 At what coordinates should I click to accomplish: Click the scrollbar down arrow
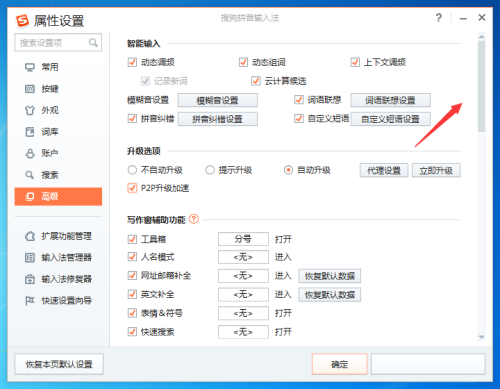[481, 337]
